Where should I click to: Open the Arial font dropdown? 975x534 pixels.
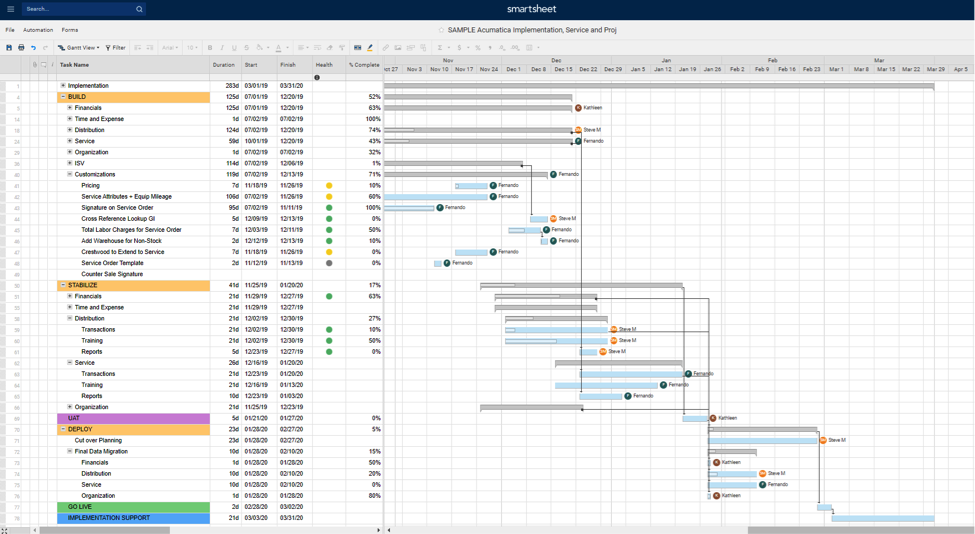click(x=170, y=47)
